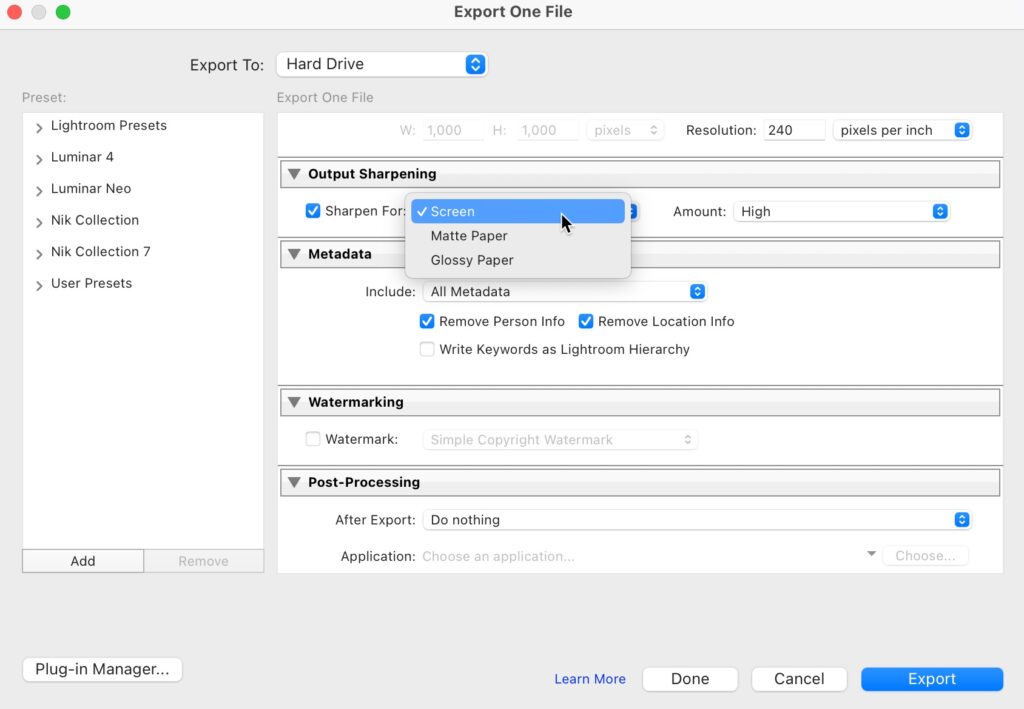Viewport: 1024px width, 709px height.
Task: Click the Add preset button
Action: coord(83,561)
